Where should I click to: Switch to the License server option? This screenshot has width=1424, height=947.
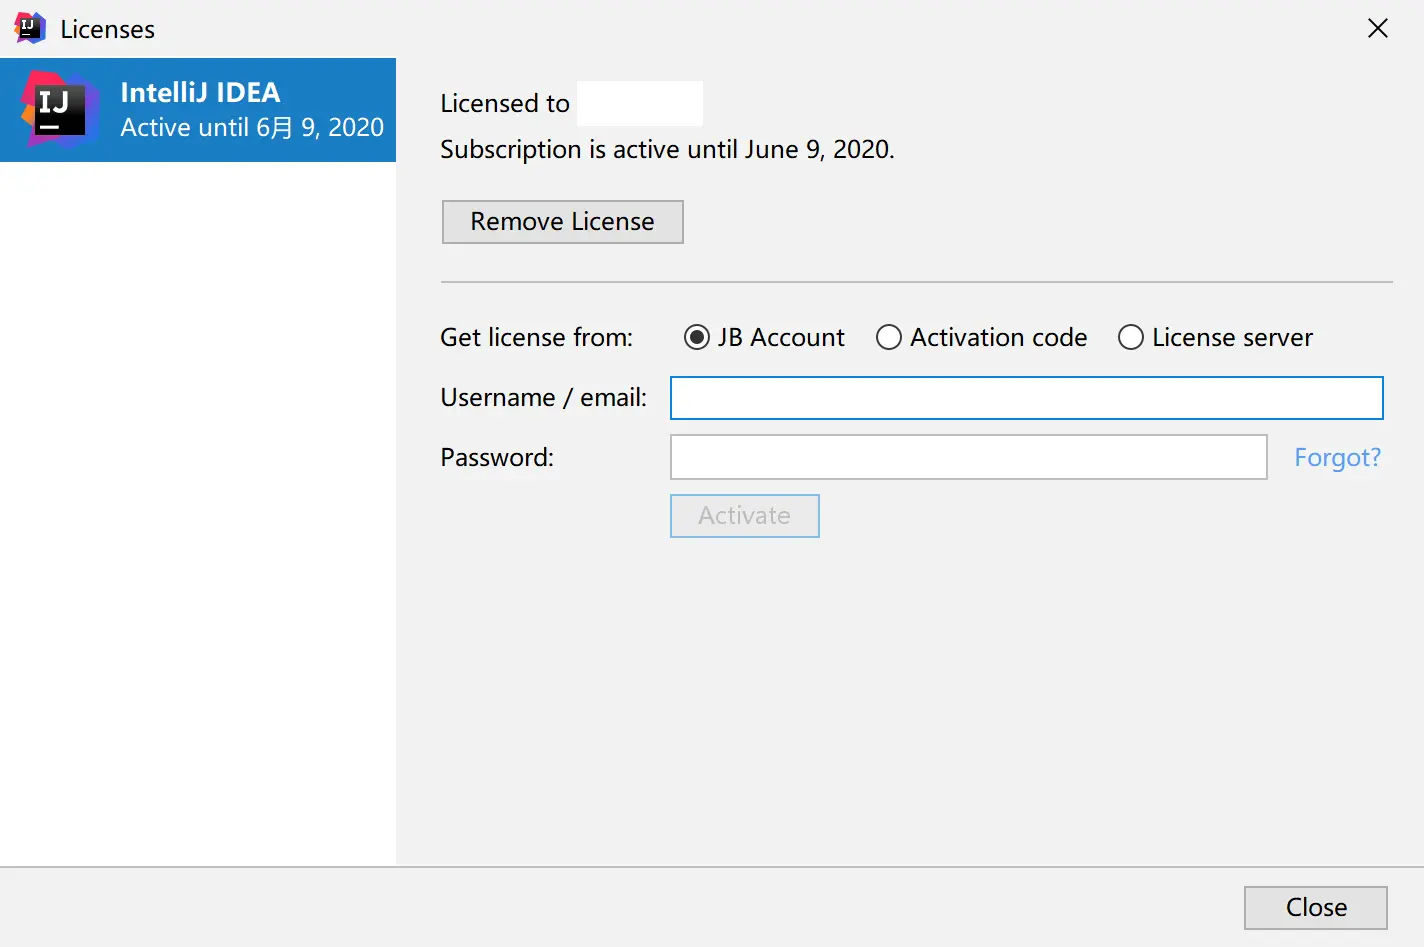coord(1131,337)
